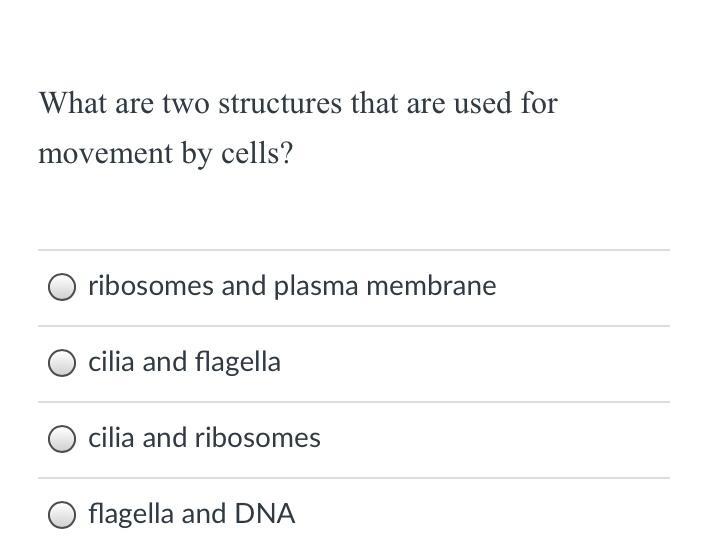Click the word 'flagella' in the fourth option

[x=131, y=514]
